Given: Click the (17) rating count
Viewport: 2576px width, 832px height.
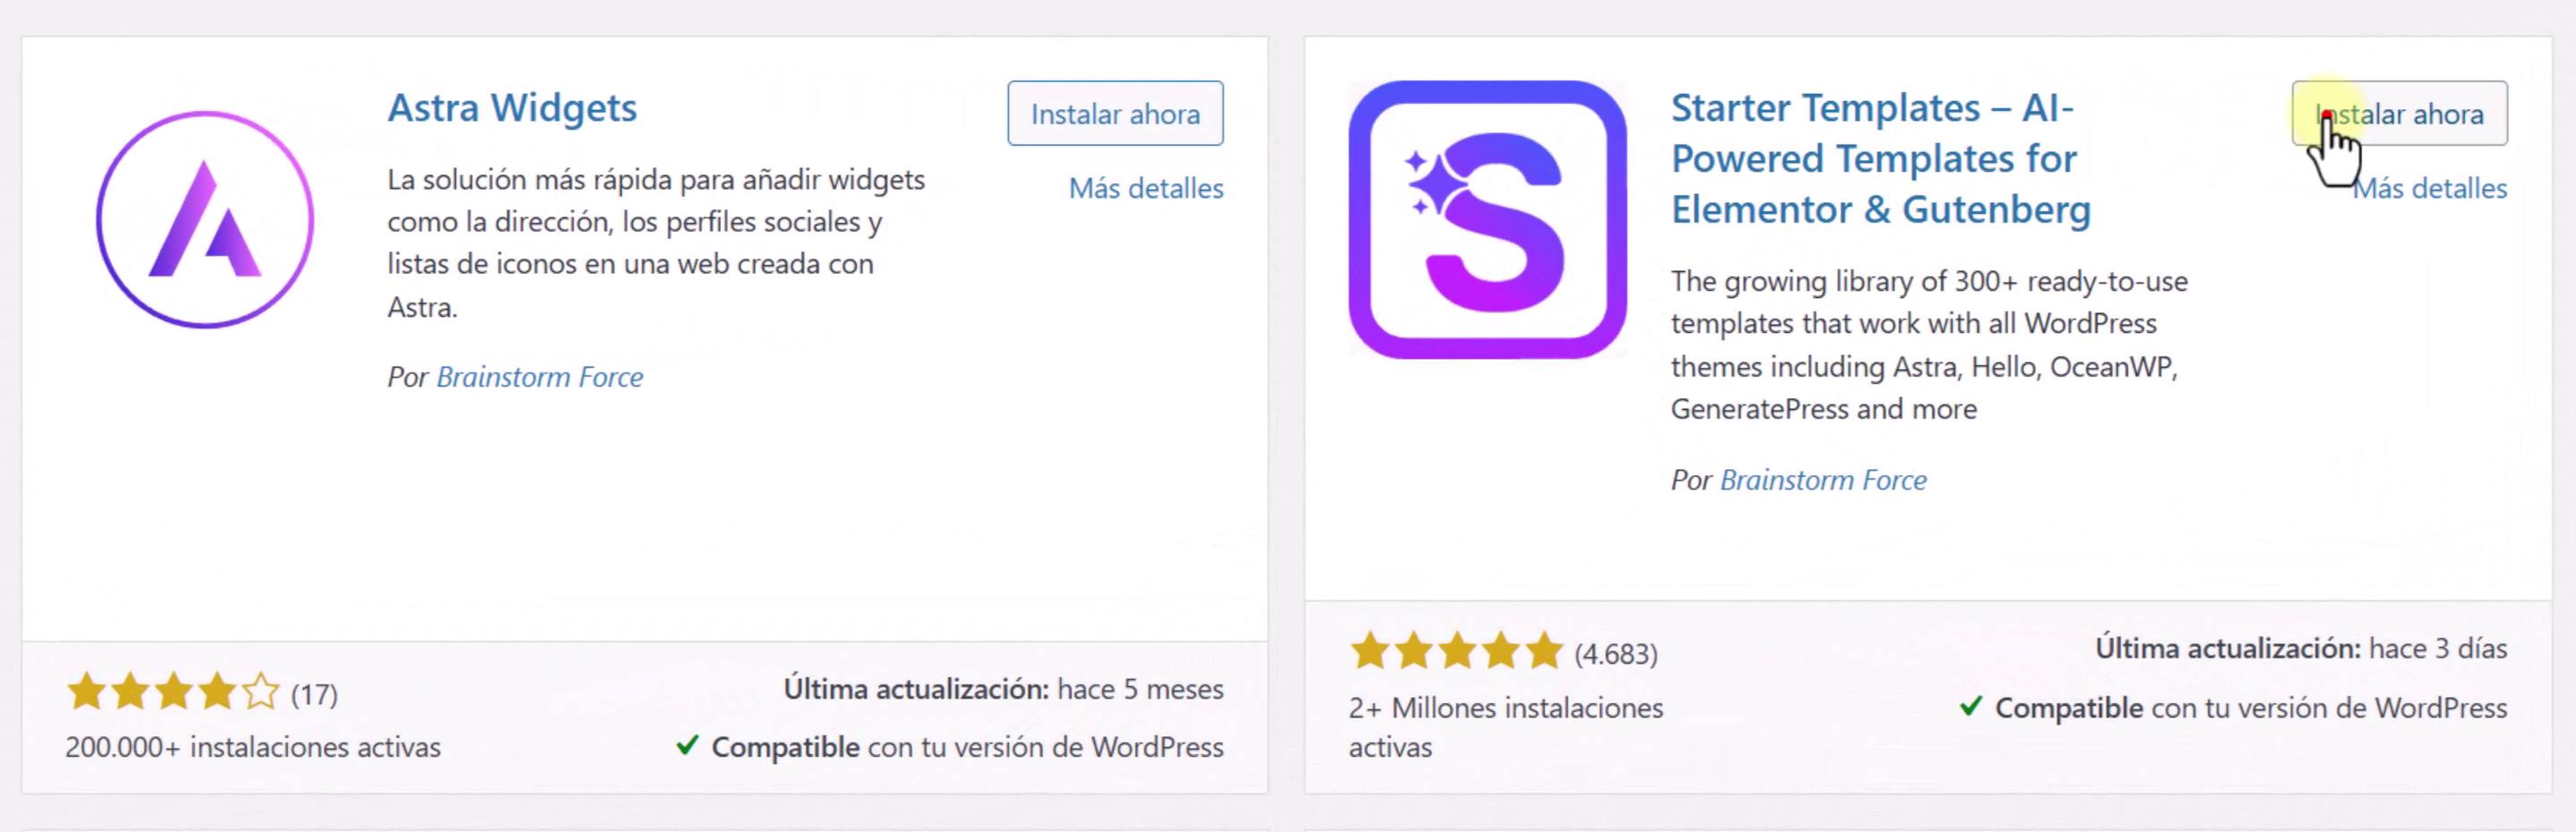Looking at the screenshot, I should pyautogui.click(x=314, y=694).
